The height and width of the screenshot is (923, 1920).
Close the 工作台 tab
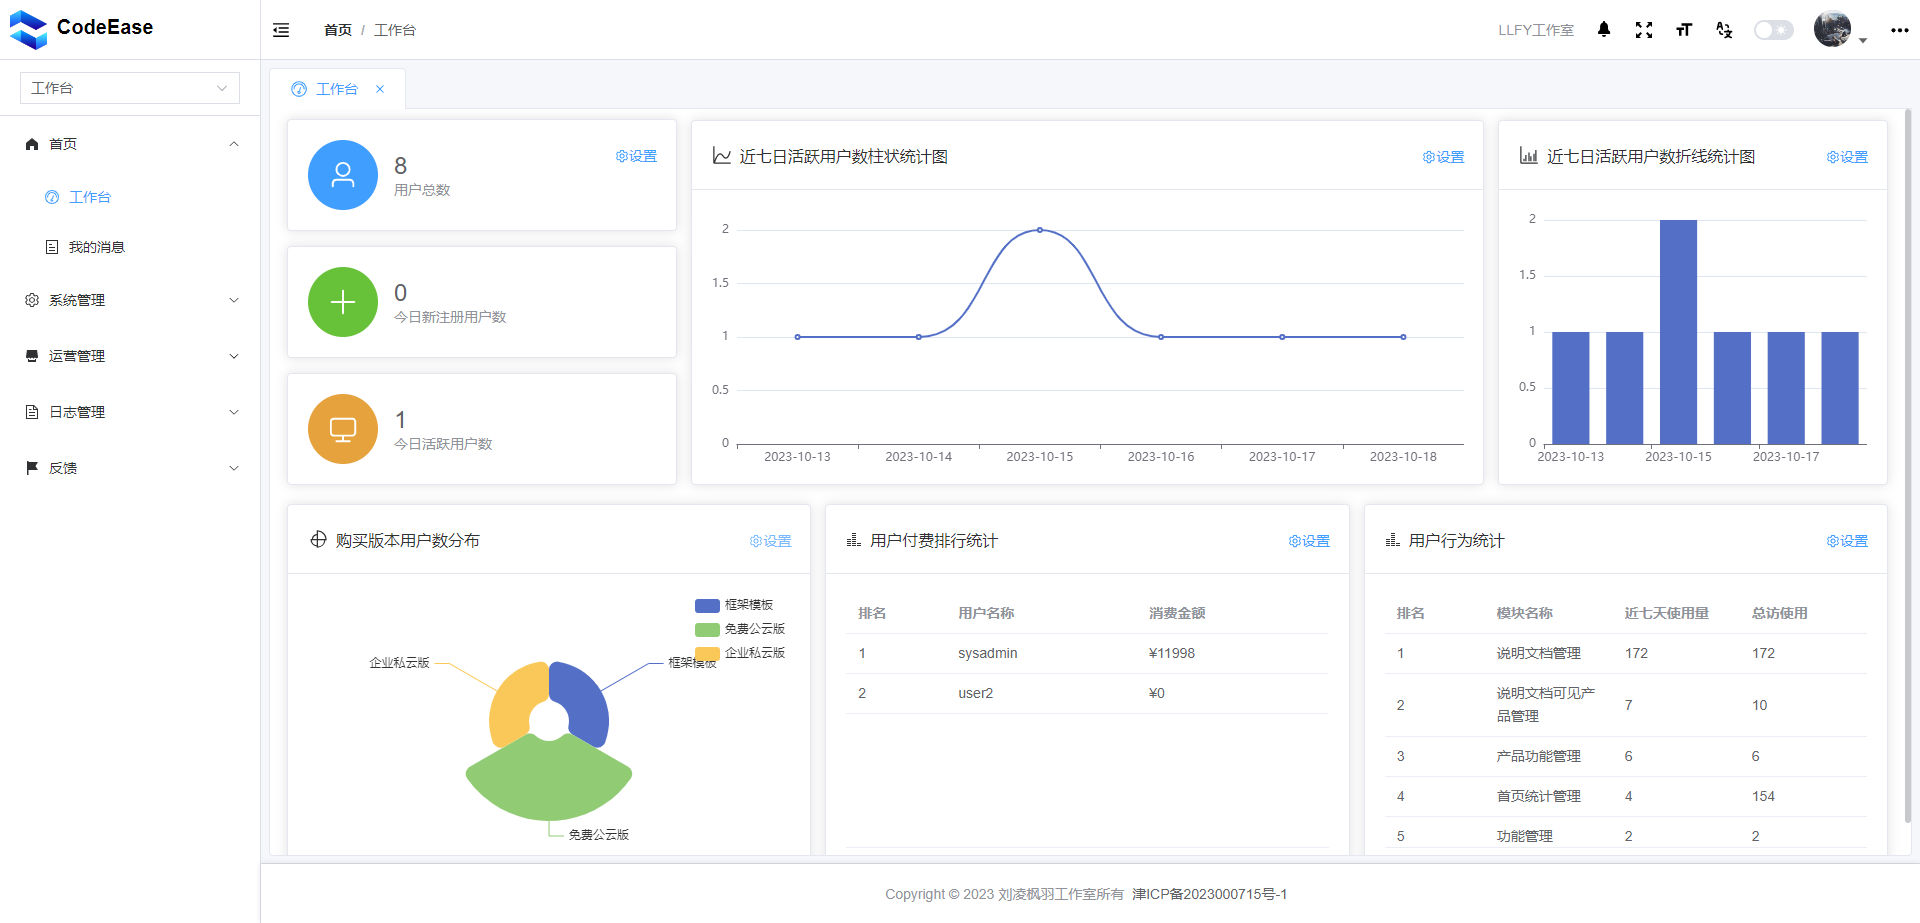[x=380, y=89]
